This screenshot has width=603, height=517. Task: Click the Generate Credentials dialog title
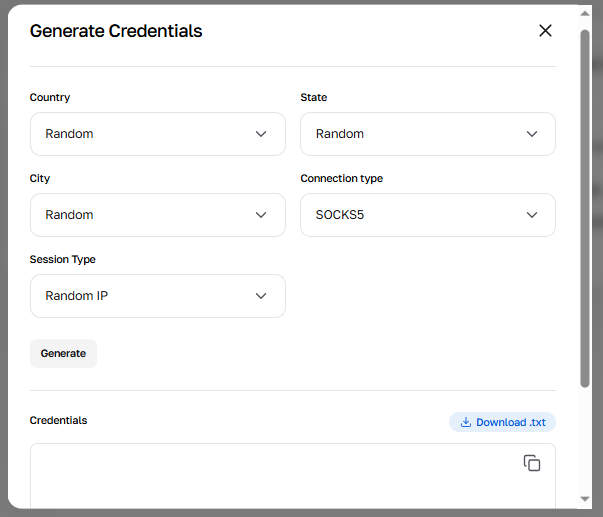pyautogui.click(x=116, y=31)
